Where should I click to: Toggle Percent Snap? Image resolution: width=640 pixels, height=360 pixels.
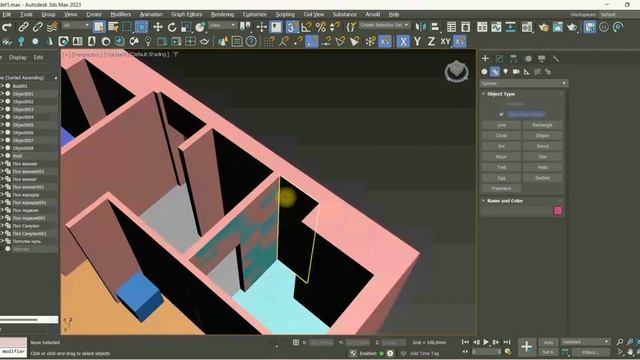click(x=321, y=27)
